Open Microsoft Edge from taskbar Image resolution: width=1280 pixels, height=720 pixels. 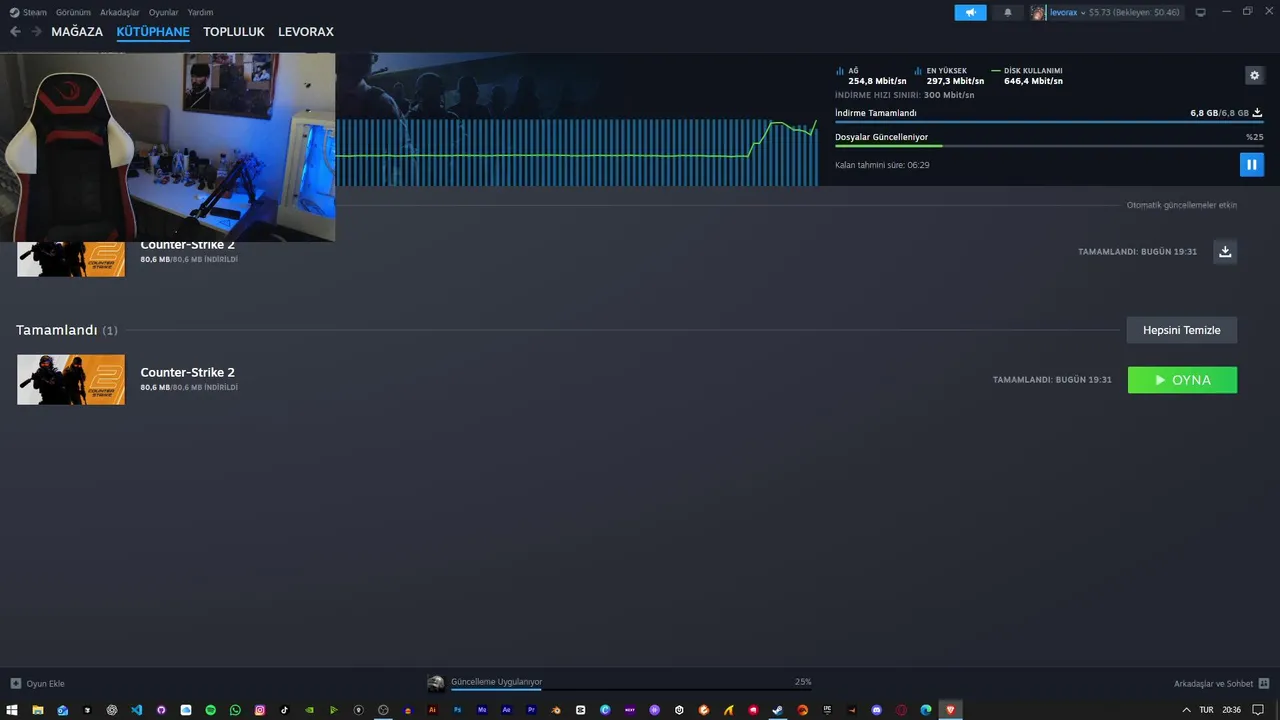(926, 710)
